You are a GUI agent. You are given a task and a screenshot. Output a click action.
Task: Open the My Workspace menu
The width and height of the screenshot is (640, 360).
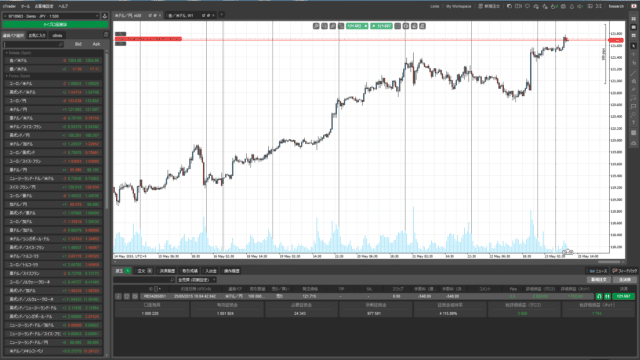point(458,6)
